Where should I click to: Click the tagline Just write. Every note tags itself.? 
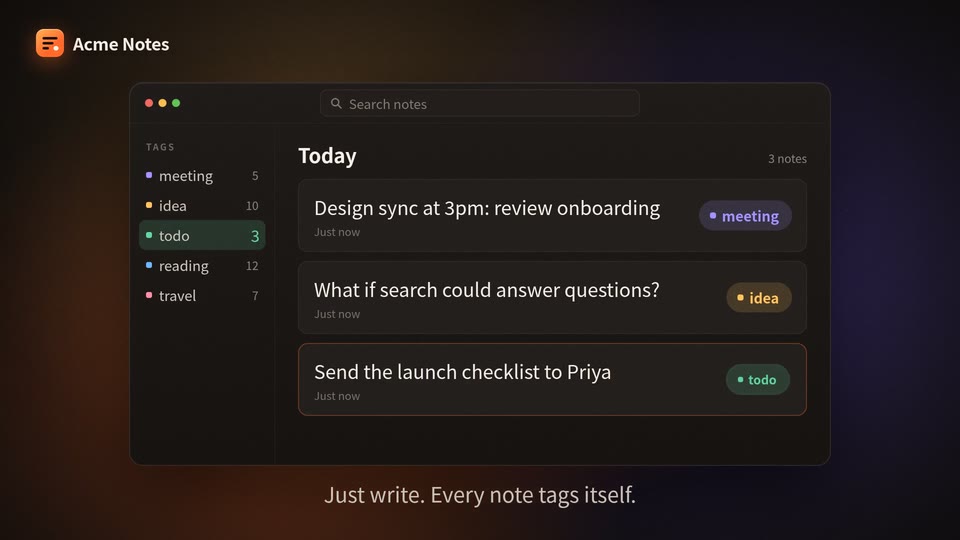click(479, 495)
